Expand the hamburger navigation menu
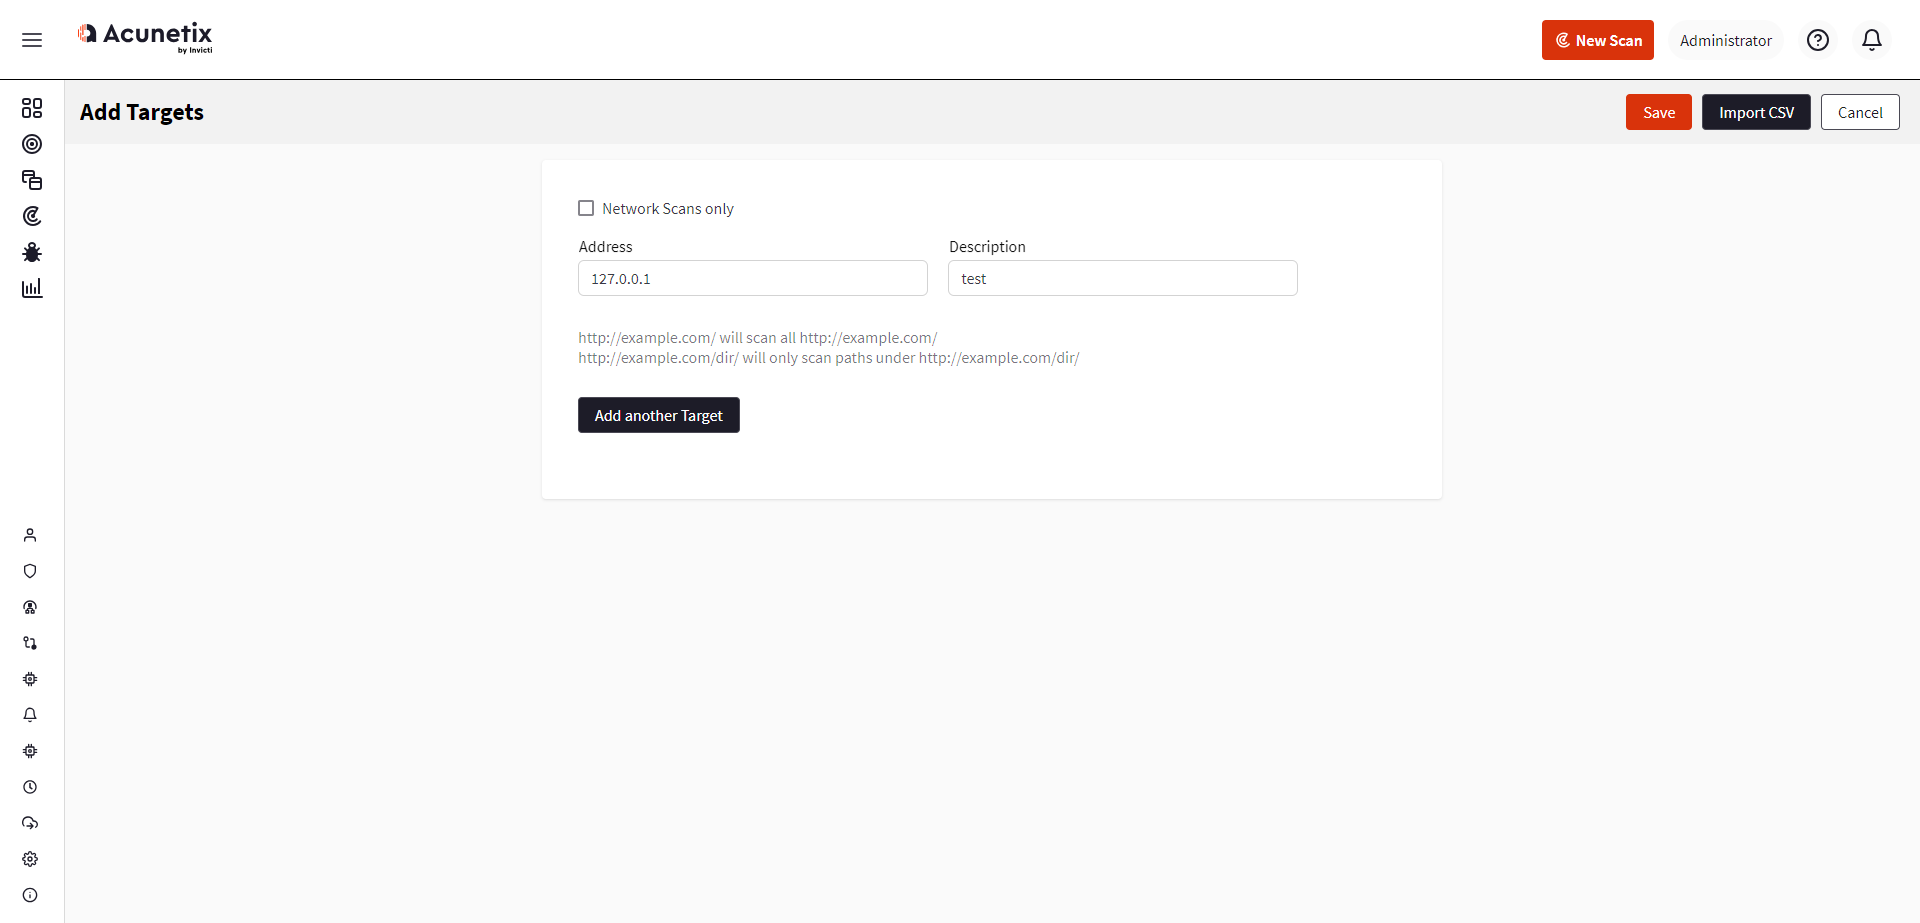The width and height of the screenshot is (1920, 923). [32, 40]
